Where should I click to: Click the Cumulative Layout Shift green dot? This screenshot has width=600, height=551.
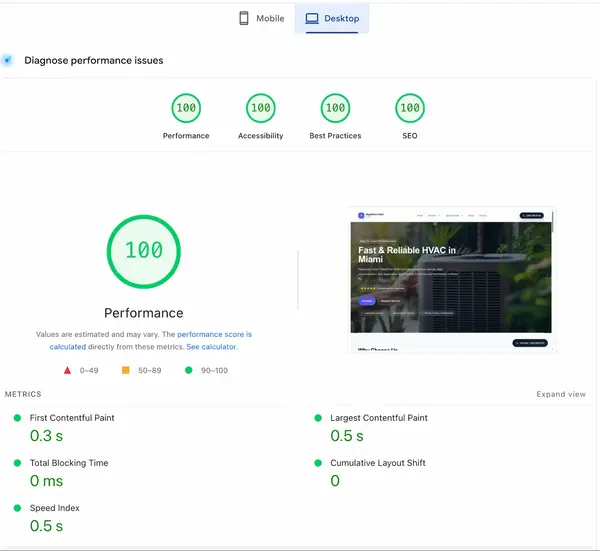click(x=318, y=463)
